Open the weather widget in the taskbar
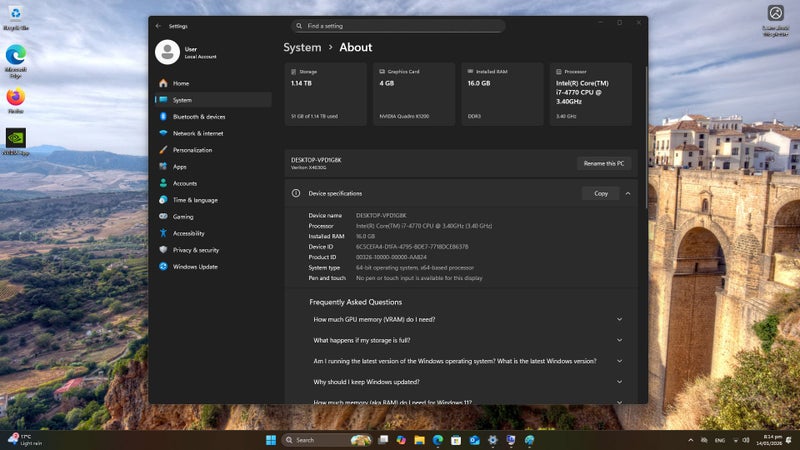The image size is (800, 450). [x=24, y=440]
